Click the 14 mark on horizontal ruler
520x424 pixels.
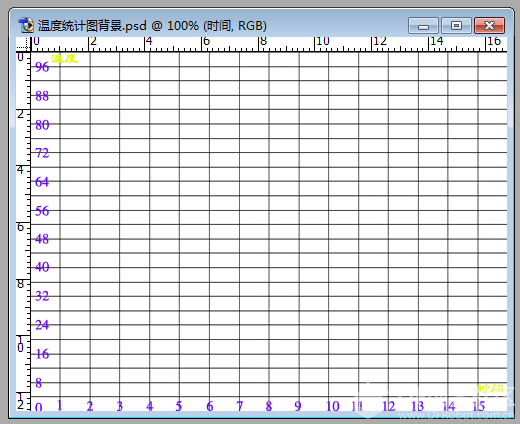[x=437, y=41]
